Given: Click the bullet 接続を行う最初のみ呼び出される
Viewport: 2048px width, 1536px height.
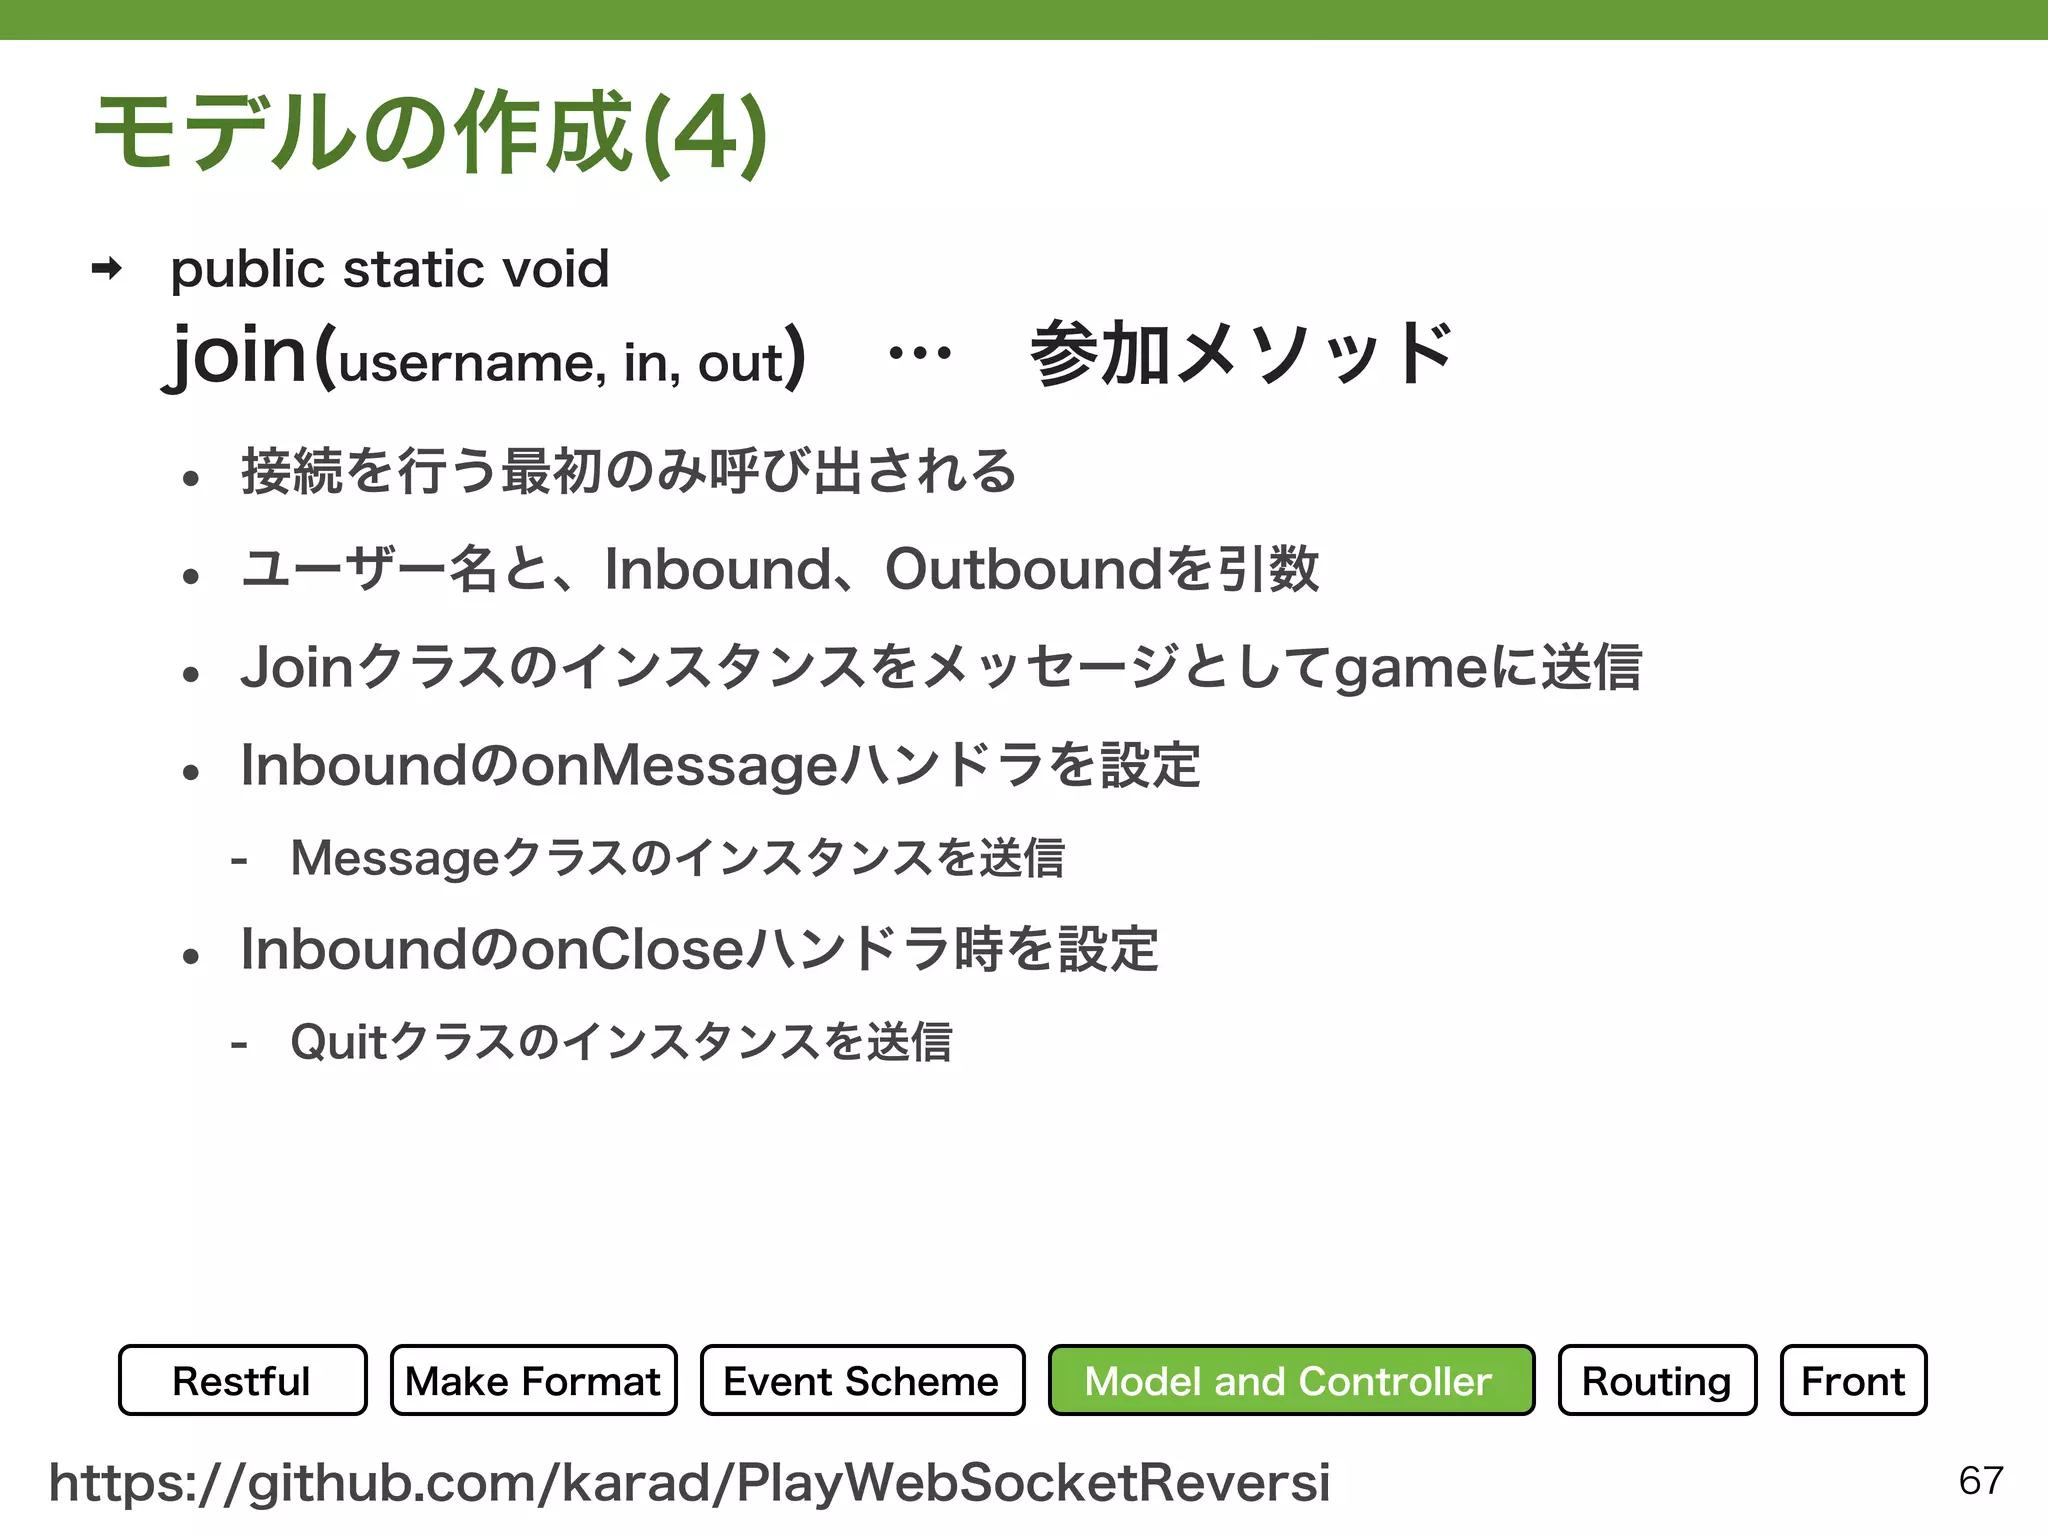Looking at the screenshot, I should (x=629, y=471).
